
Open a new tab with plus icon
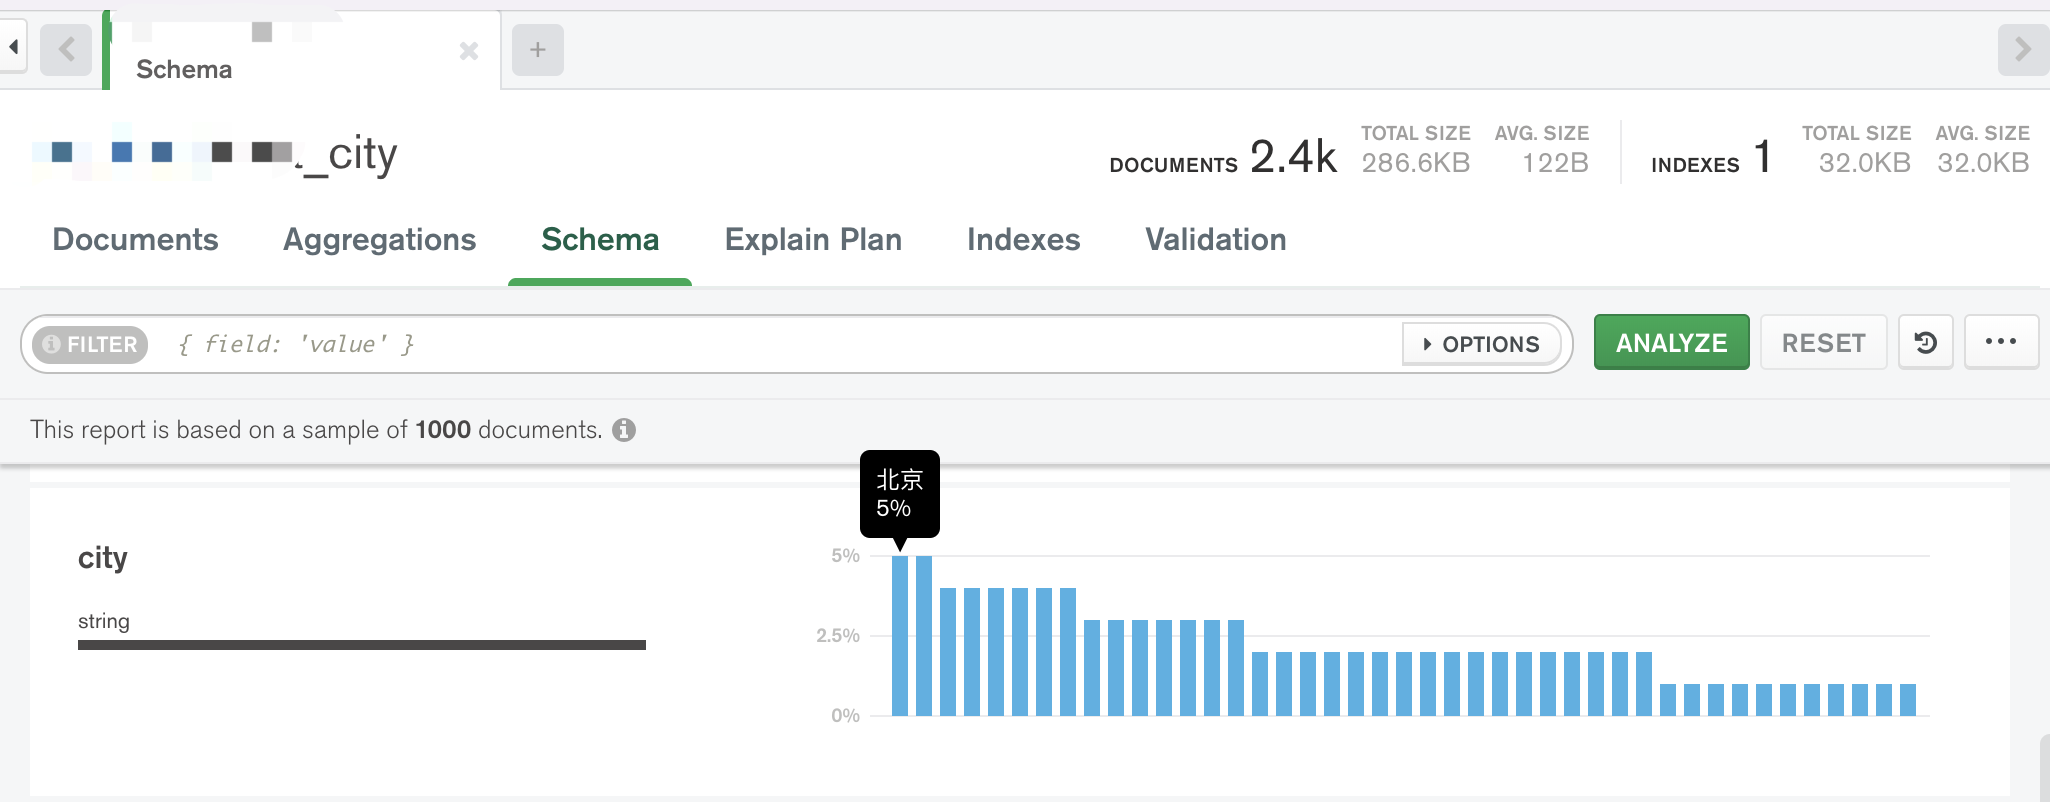point(538,49)
